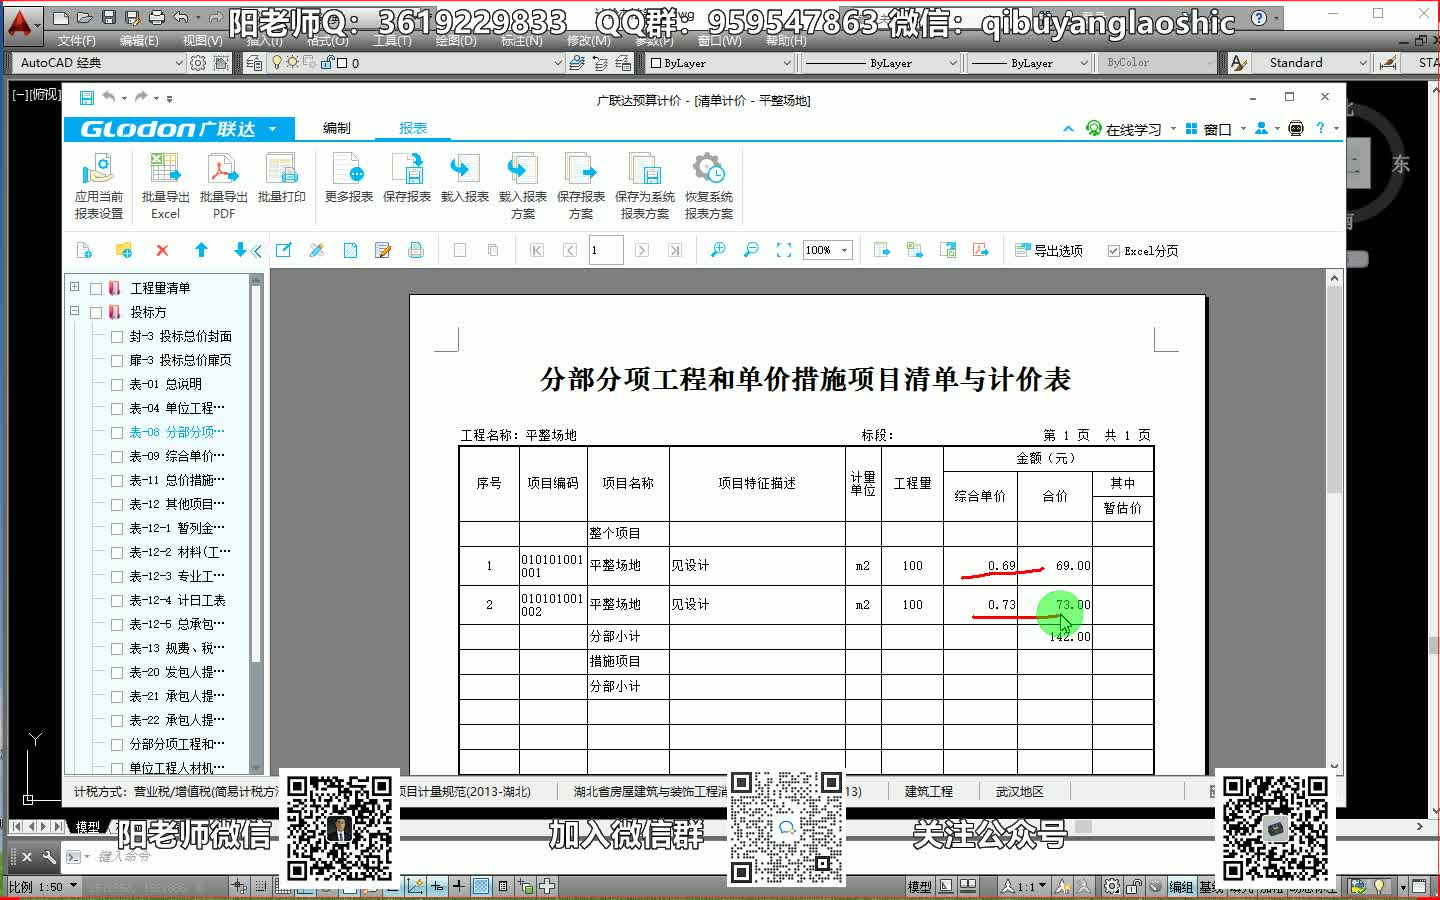Click 恢复系统报表方案 icon
The width and height of the screenshot is (1440, 900).
(709, 186)
